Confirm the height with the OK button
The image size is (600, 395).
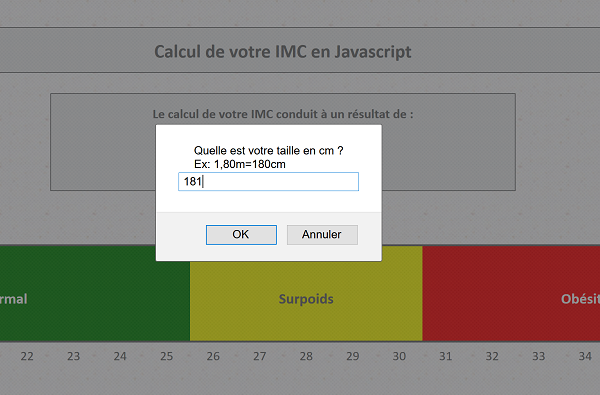pos(241,235)
